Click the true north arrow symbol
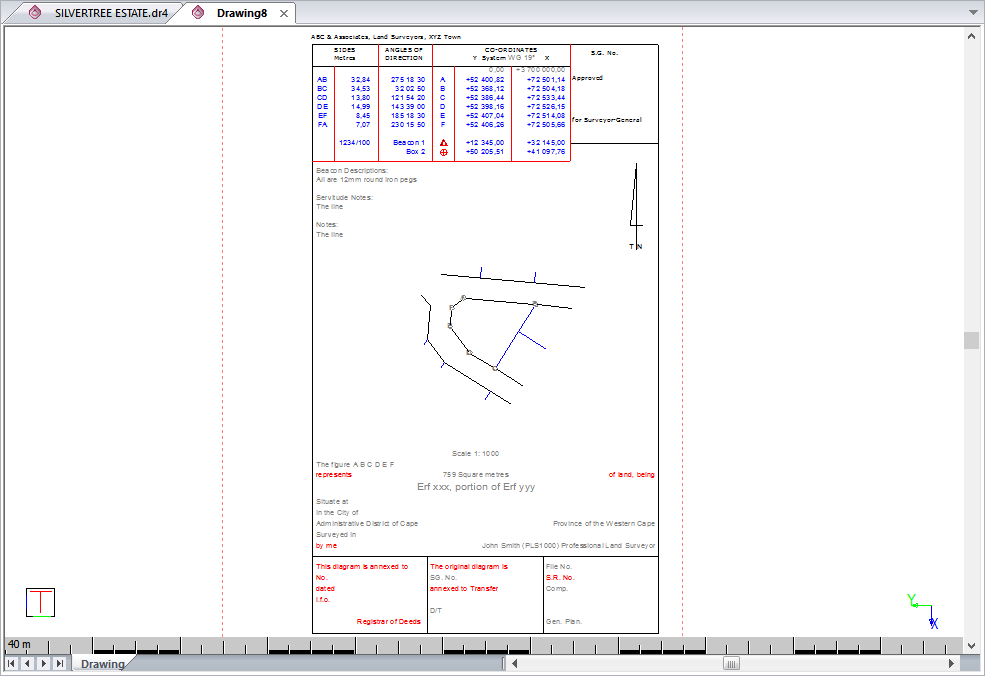 [x=634, y=205]
